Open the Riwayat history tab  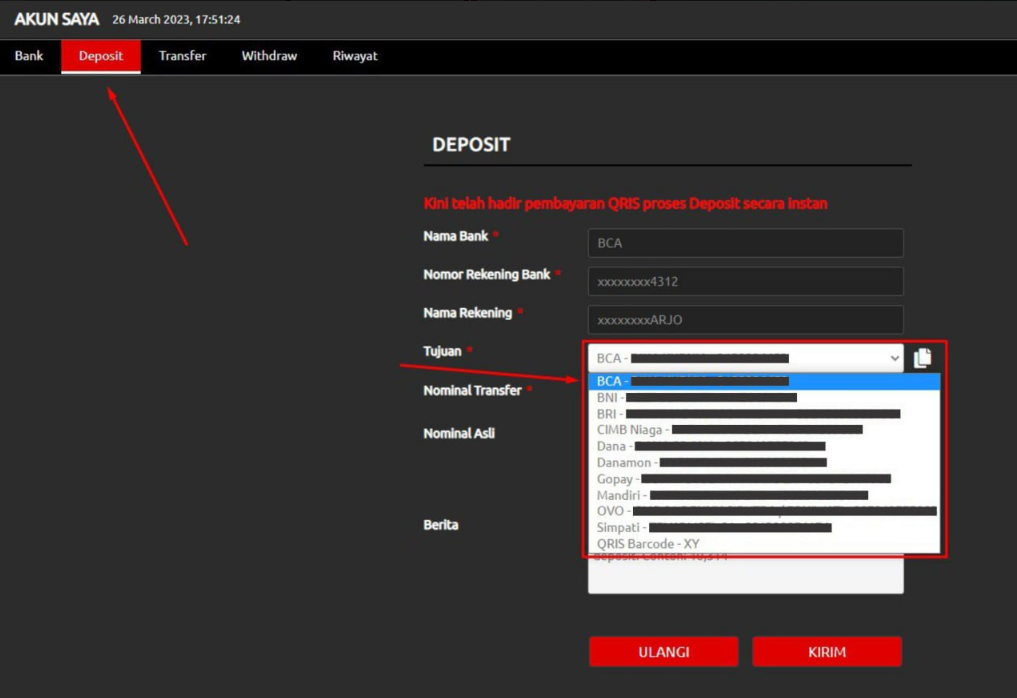pos(355,56)
